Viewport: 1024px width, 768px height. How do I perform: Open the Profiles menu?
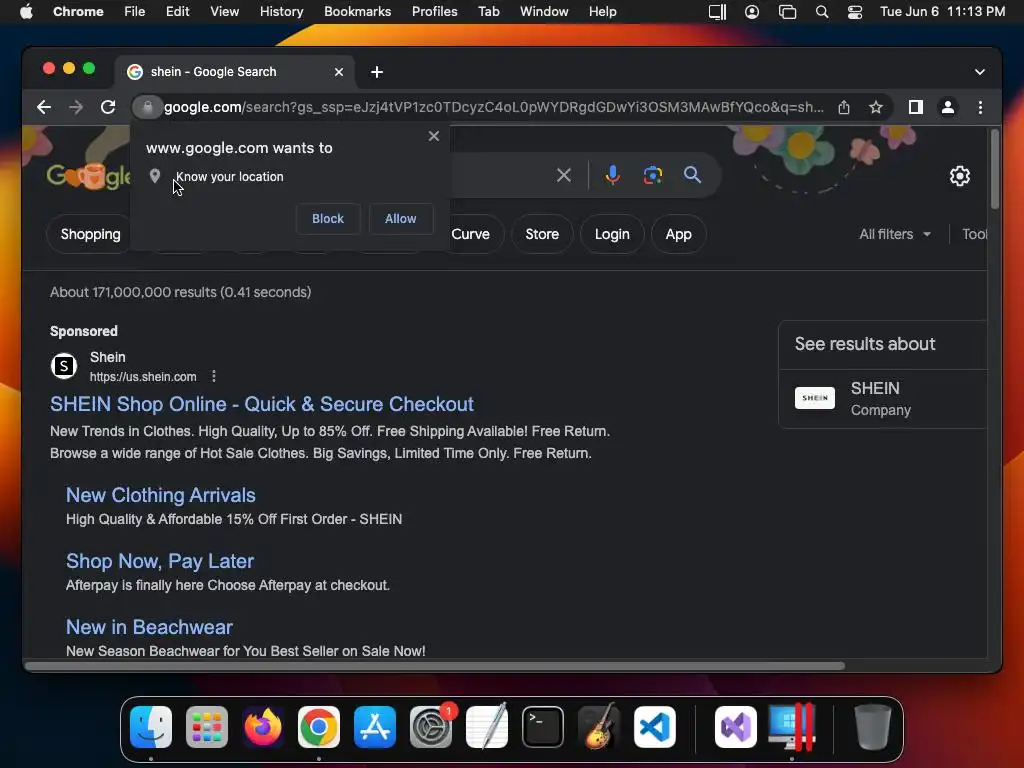coord(434,12)
